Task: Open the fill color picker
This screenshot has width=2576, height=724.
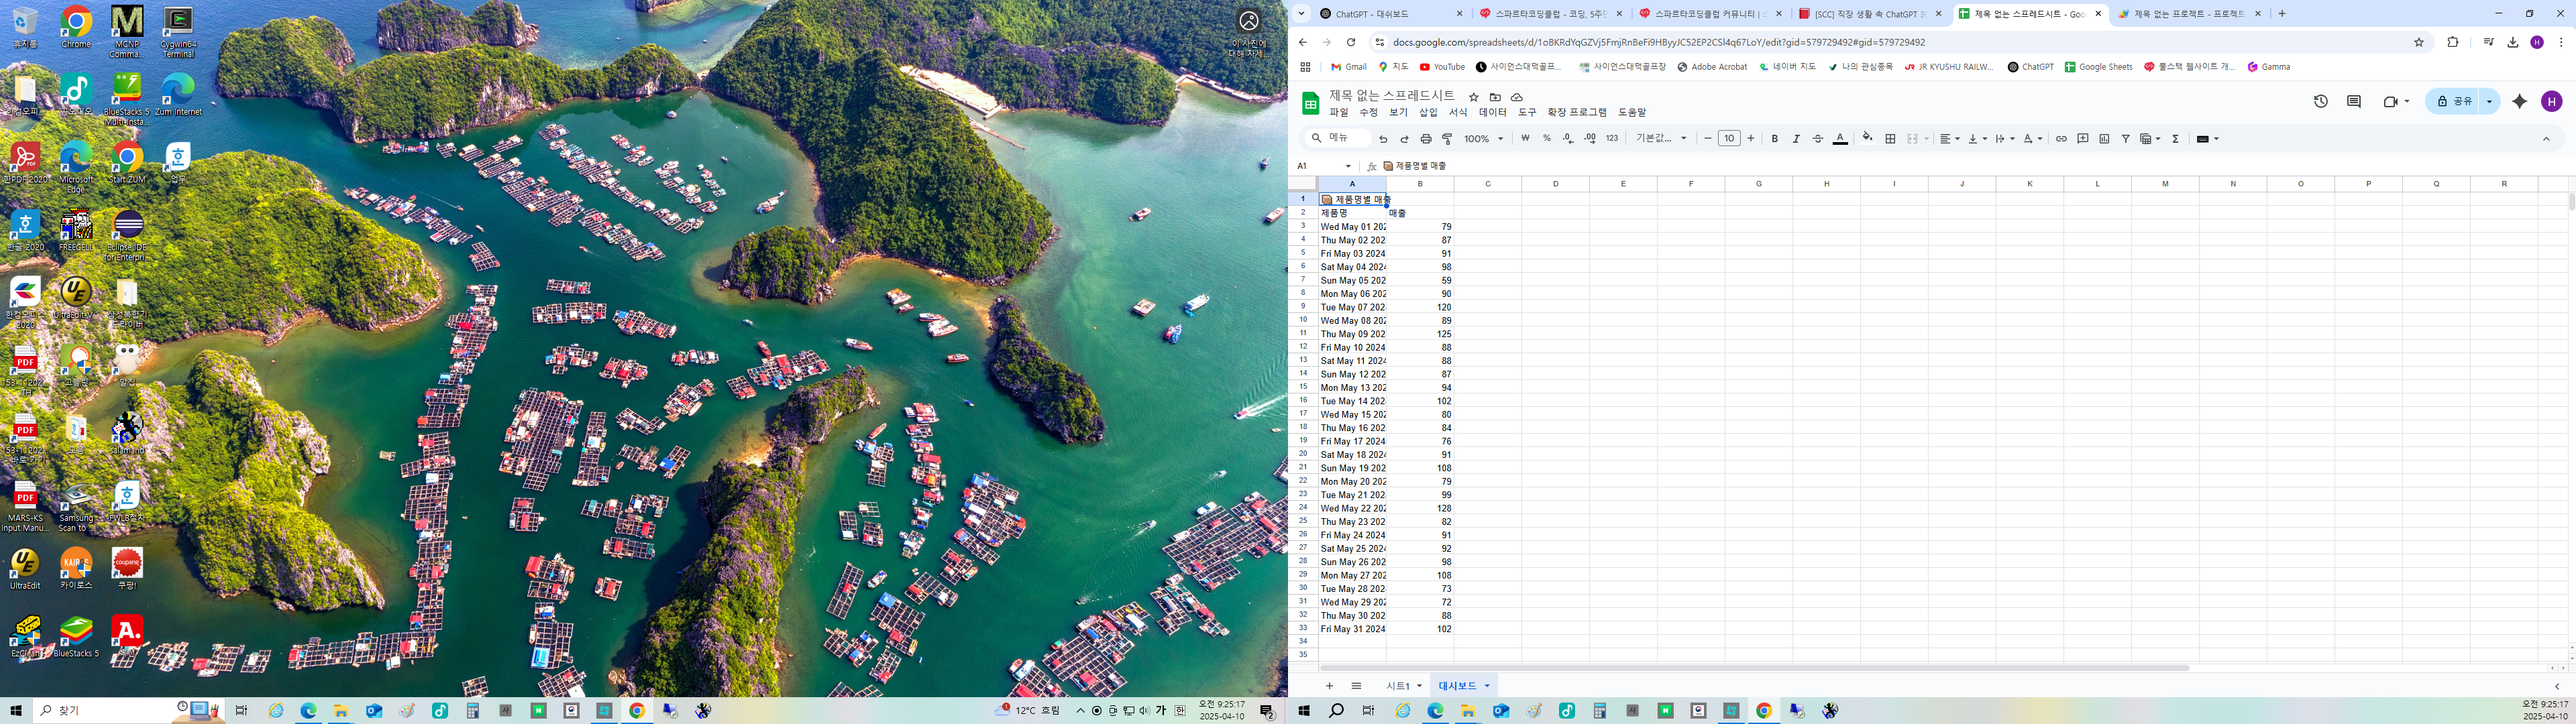Action: tap(1867, 139)
